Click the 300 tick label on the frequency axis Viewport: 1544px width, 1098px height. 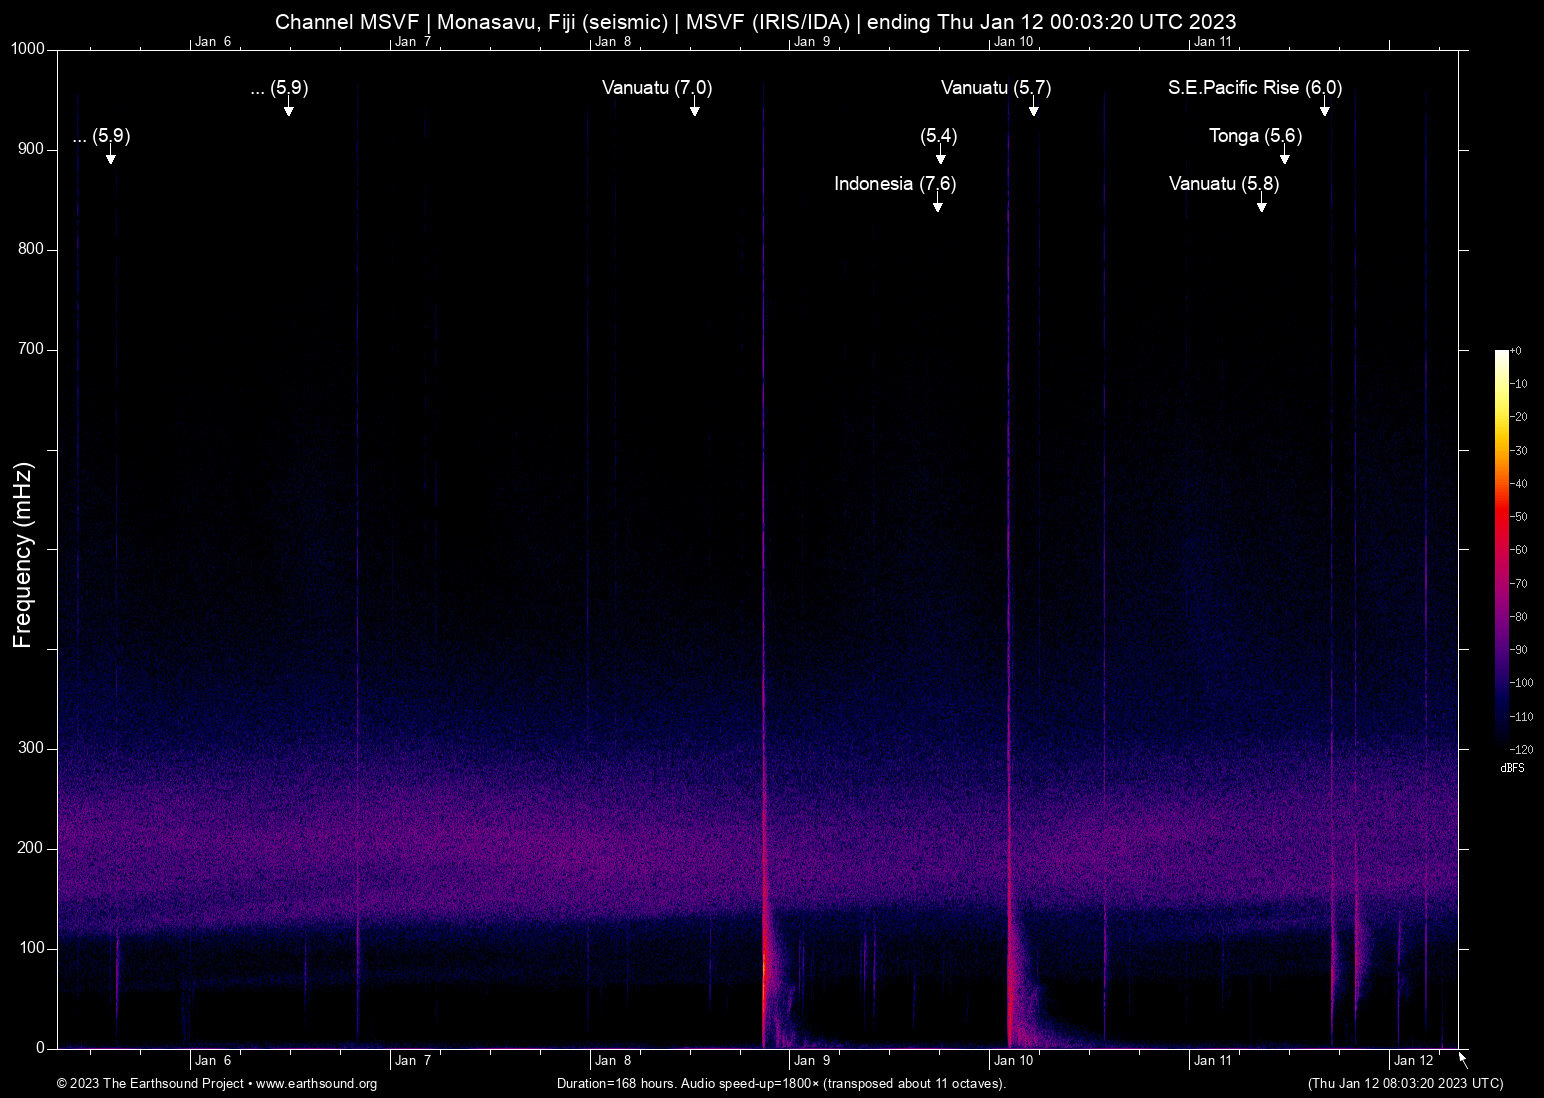31,748
